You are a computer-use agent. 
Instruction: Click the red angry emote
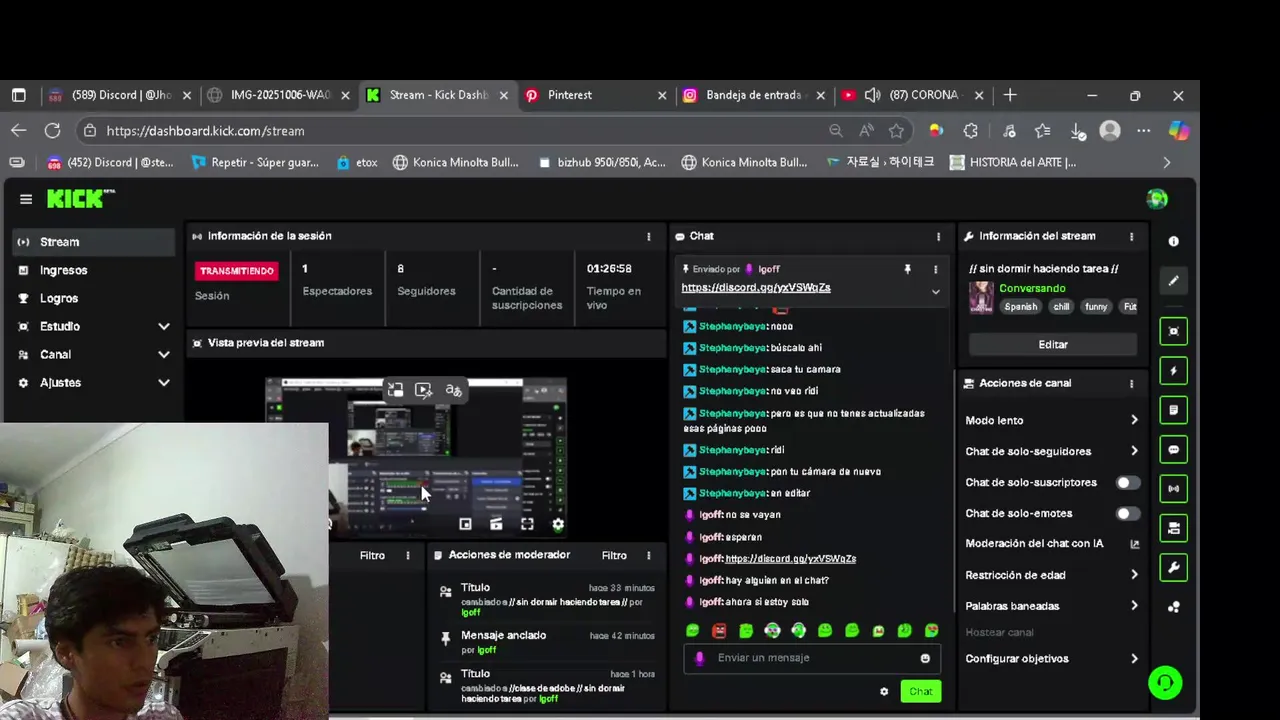coord(719,630)
